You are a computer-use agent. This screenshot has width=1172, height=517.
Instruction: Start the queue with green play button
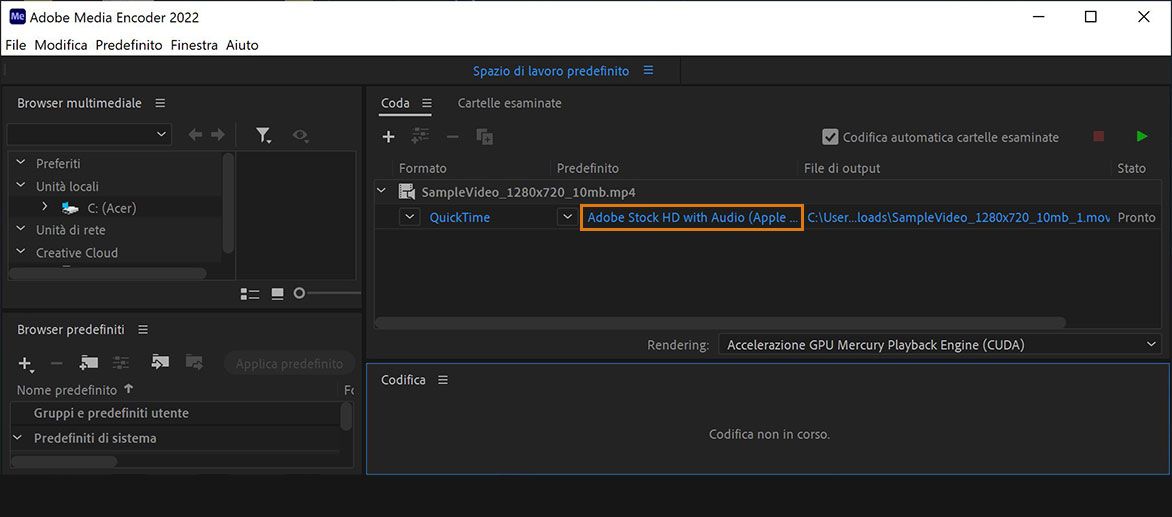pos(1141,137)
